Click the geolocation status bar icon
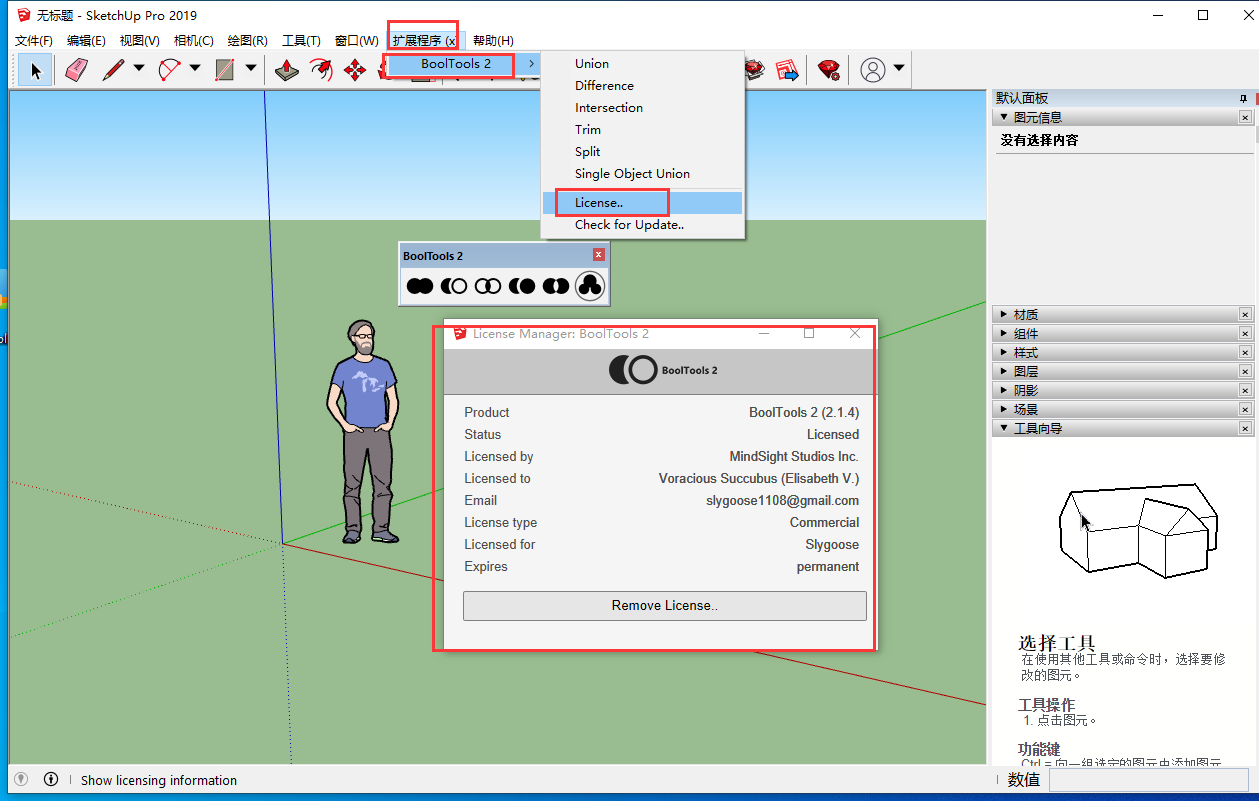This screenshot has width=1259, height=801. pos(21,779)
